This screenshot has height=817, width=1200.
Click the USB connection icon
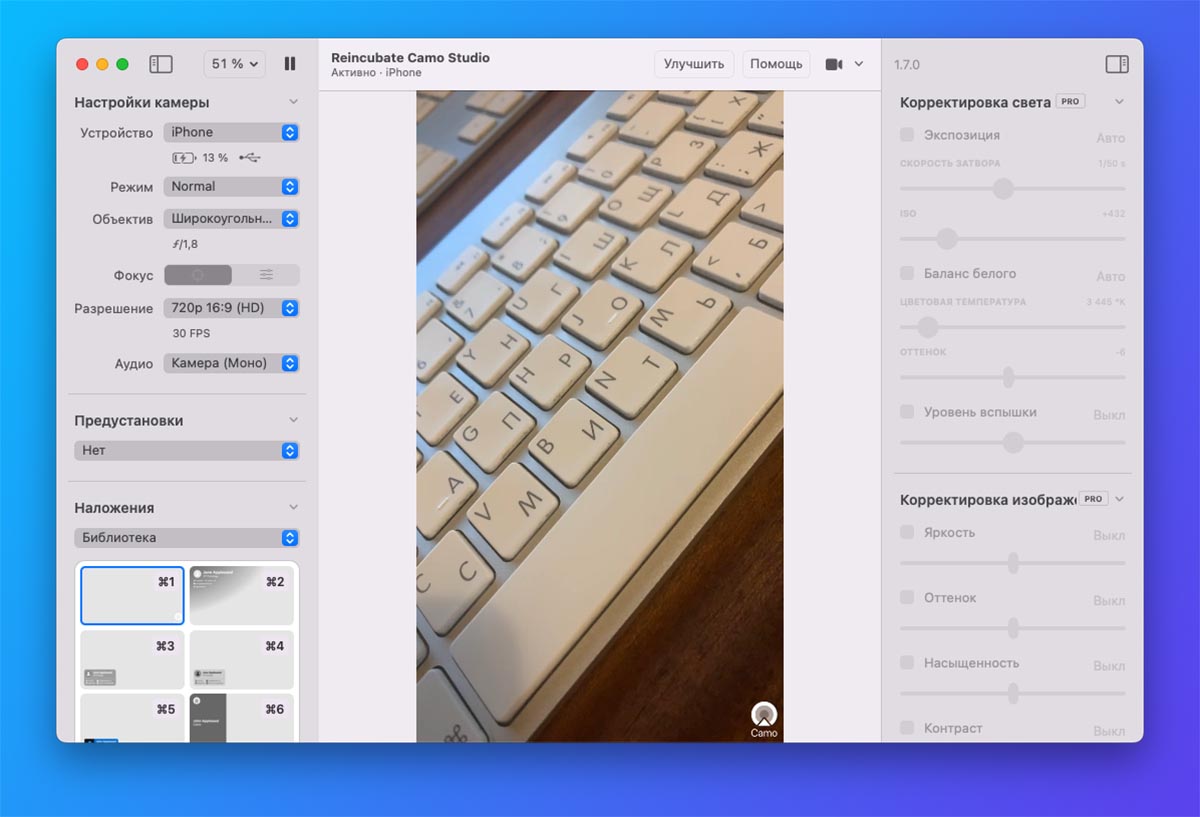250,158
